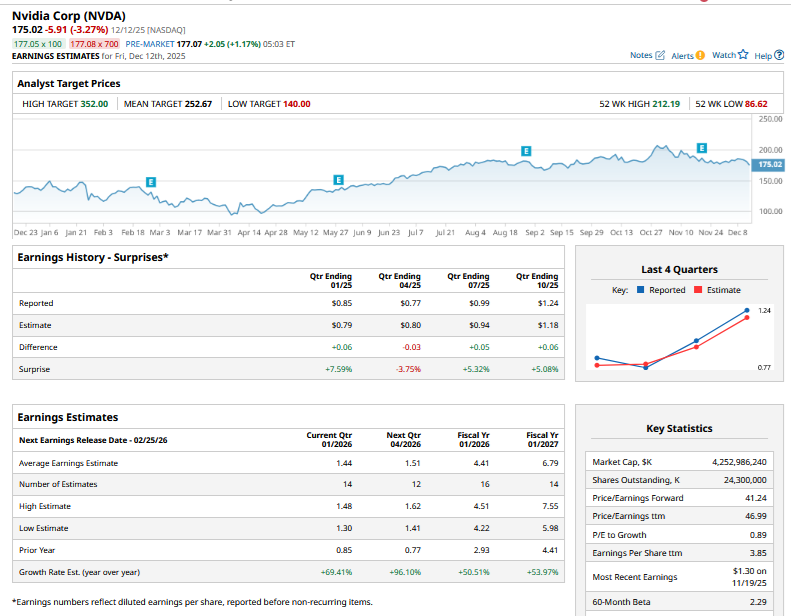791x616 pixels.
Task: Click the Watch link text
Action: tap(723, 56)
